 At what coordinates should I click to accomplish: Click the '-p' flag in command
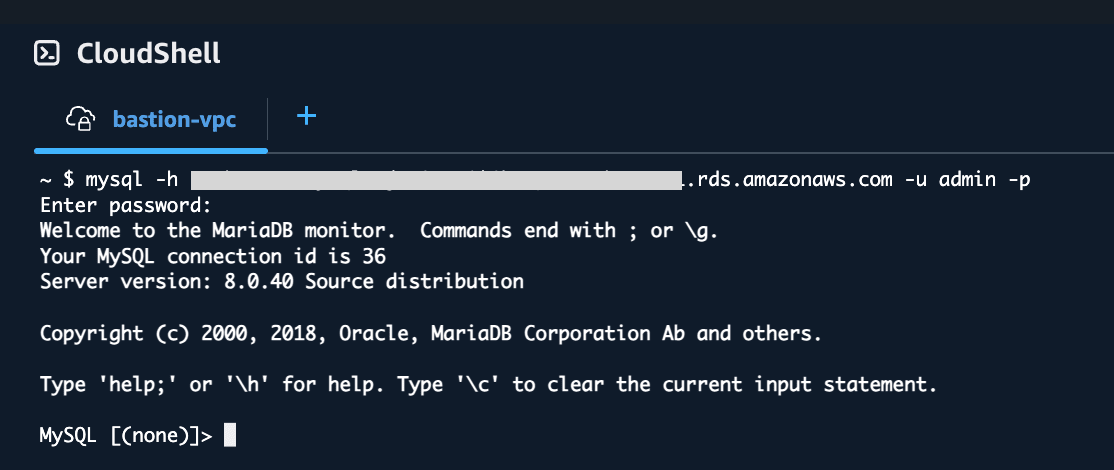tap(1019, 180)
